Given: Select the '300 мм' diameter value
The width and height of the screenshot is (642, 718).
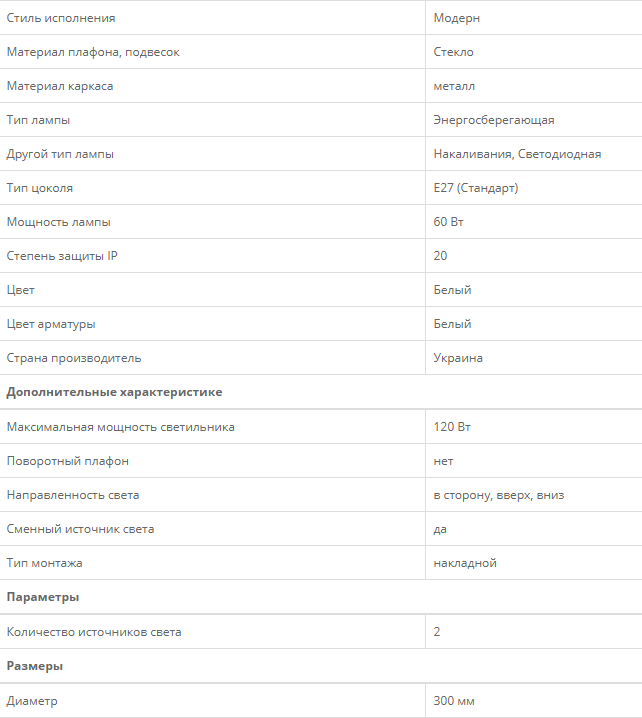Looking at the screenshot, I should pyautogui.click(x=454, y=701).
